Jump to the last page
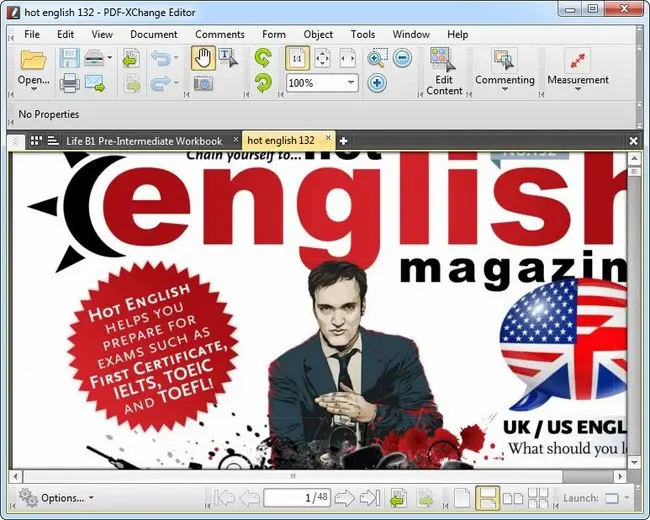The width and height of the screenshot is (650, 520). (x=369, y=498)
